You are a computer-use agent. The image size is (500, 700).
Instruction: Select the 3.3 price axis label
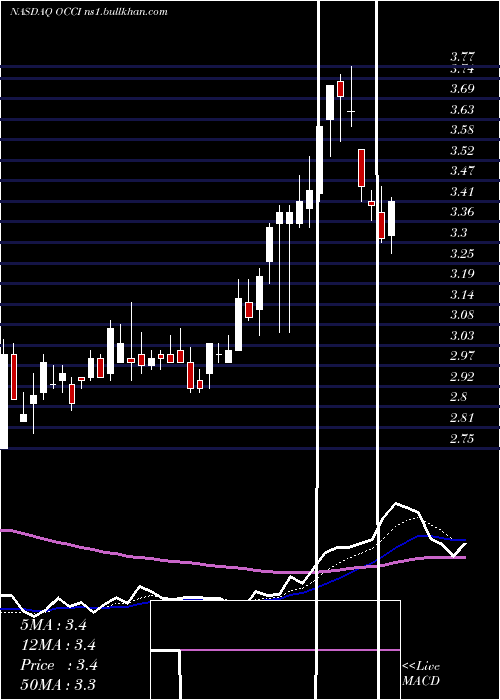coord(459,233)
